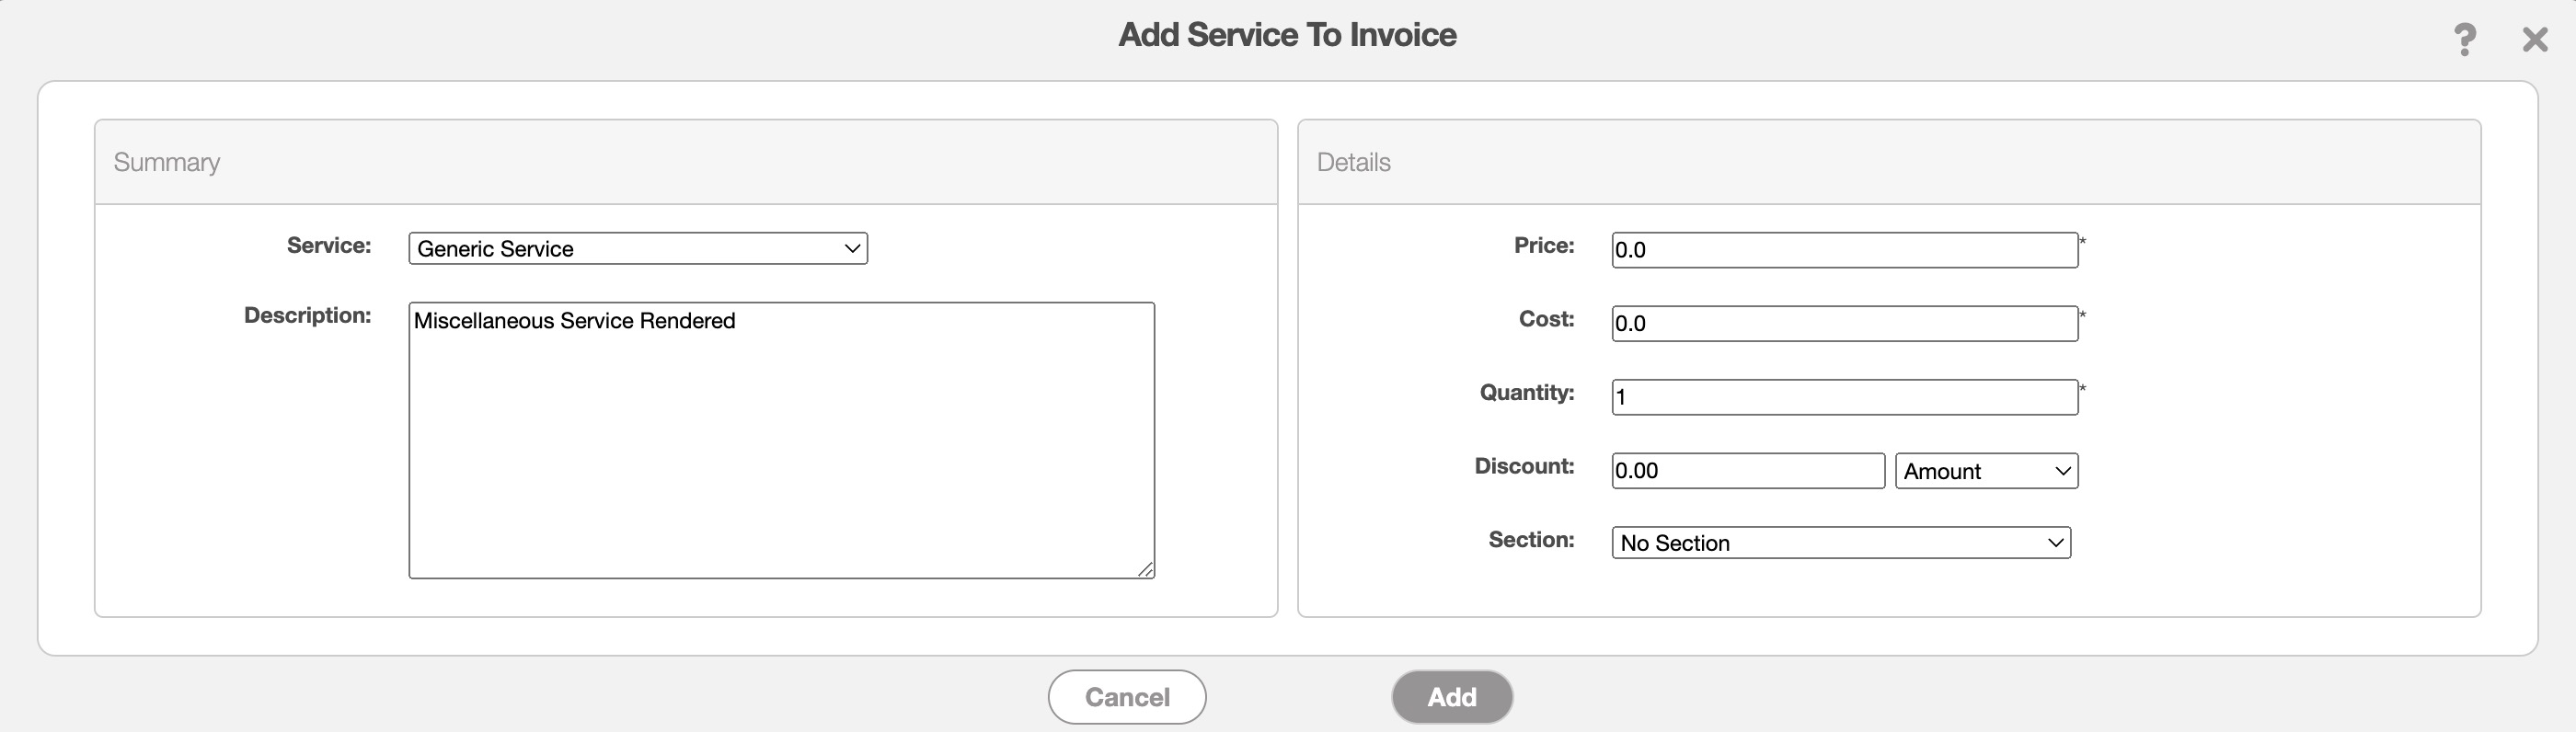Viewport: 2576px width, 732px height.
Task: Expand the discount Amount type dropdown
Action: [x=1985, y=471]
